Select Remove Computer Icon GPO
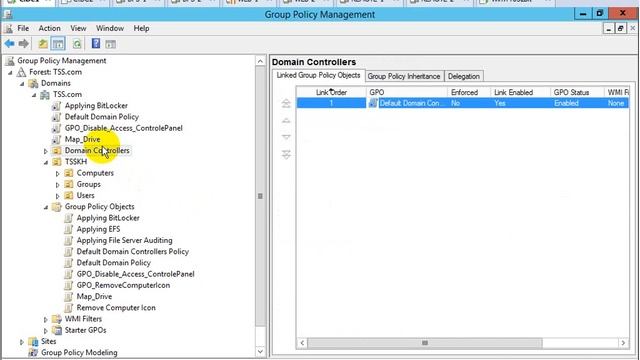Image resolution: width=640 pixels, height=360 pixels. tap(116, 308)
